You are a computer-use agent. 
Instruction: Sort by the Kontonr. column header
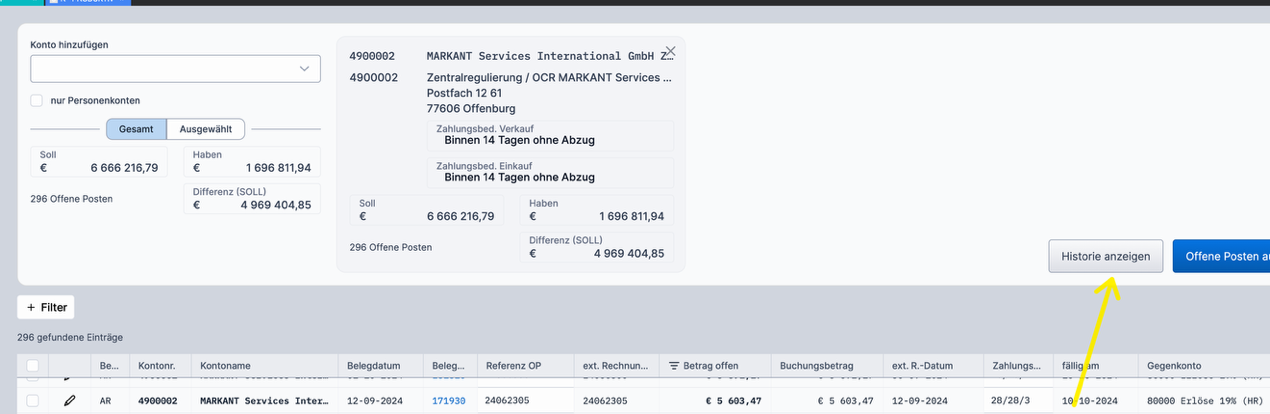(x=156, y=366)
